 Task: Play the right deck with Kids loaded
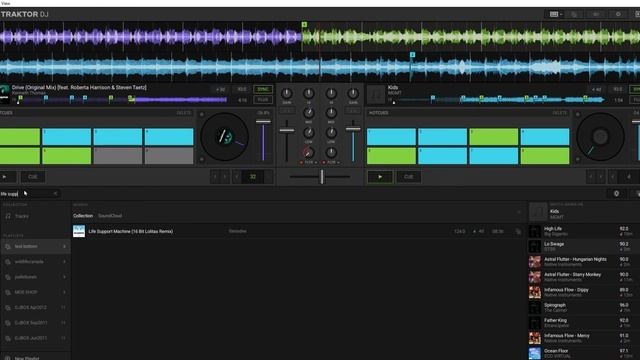(x=380, y=177)
